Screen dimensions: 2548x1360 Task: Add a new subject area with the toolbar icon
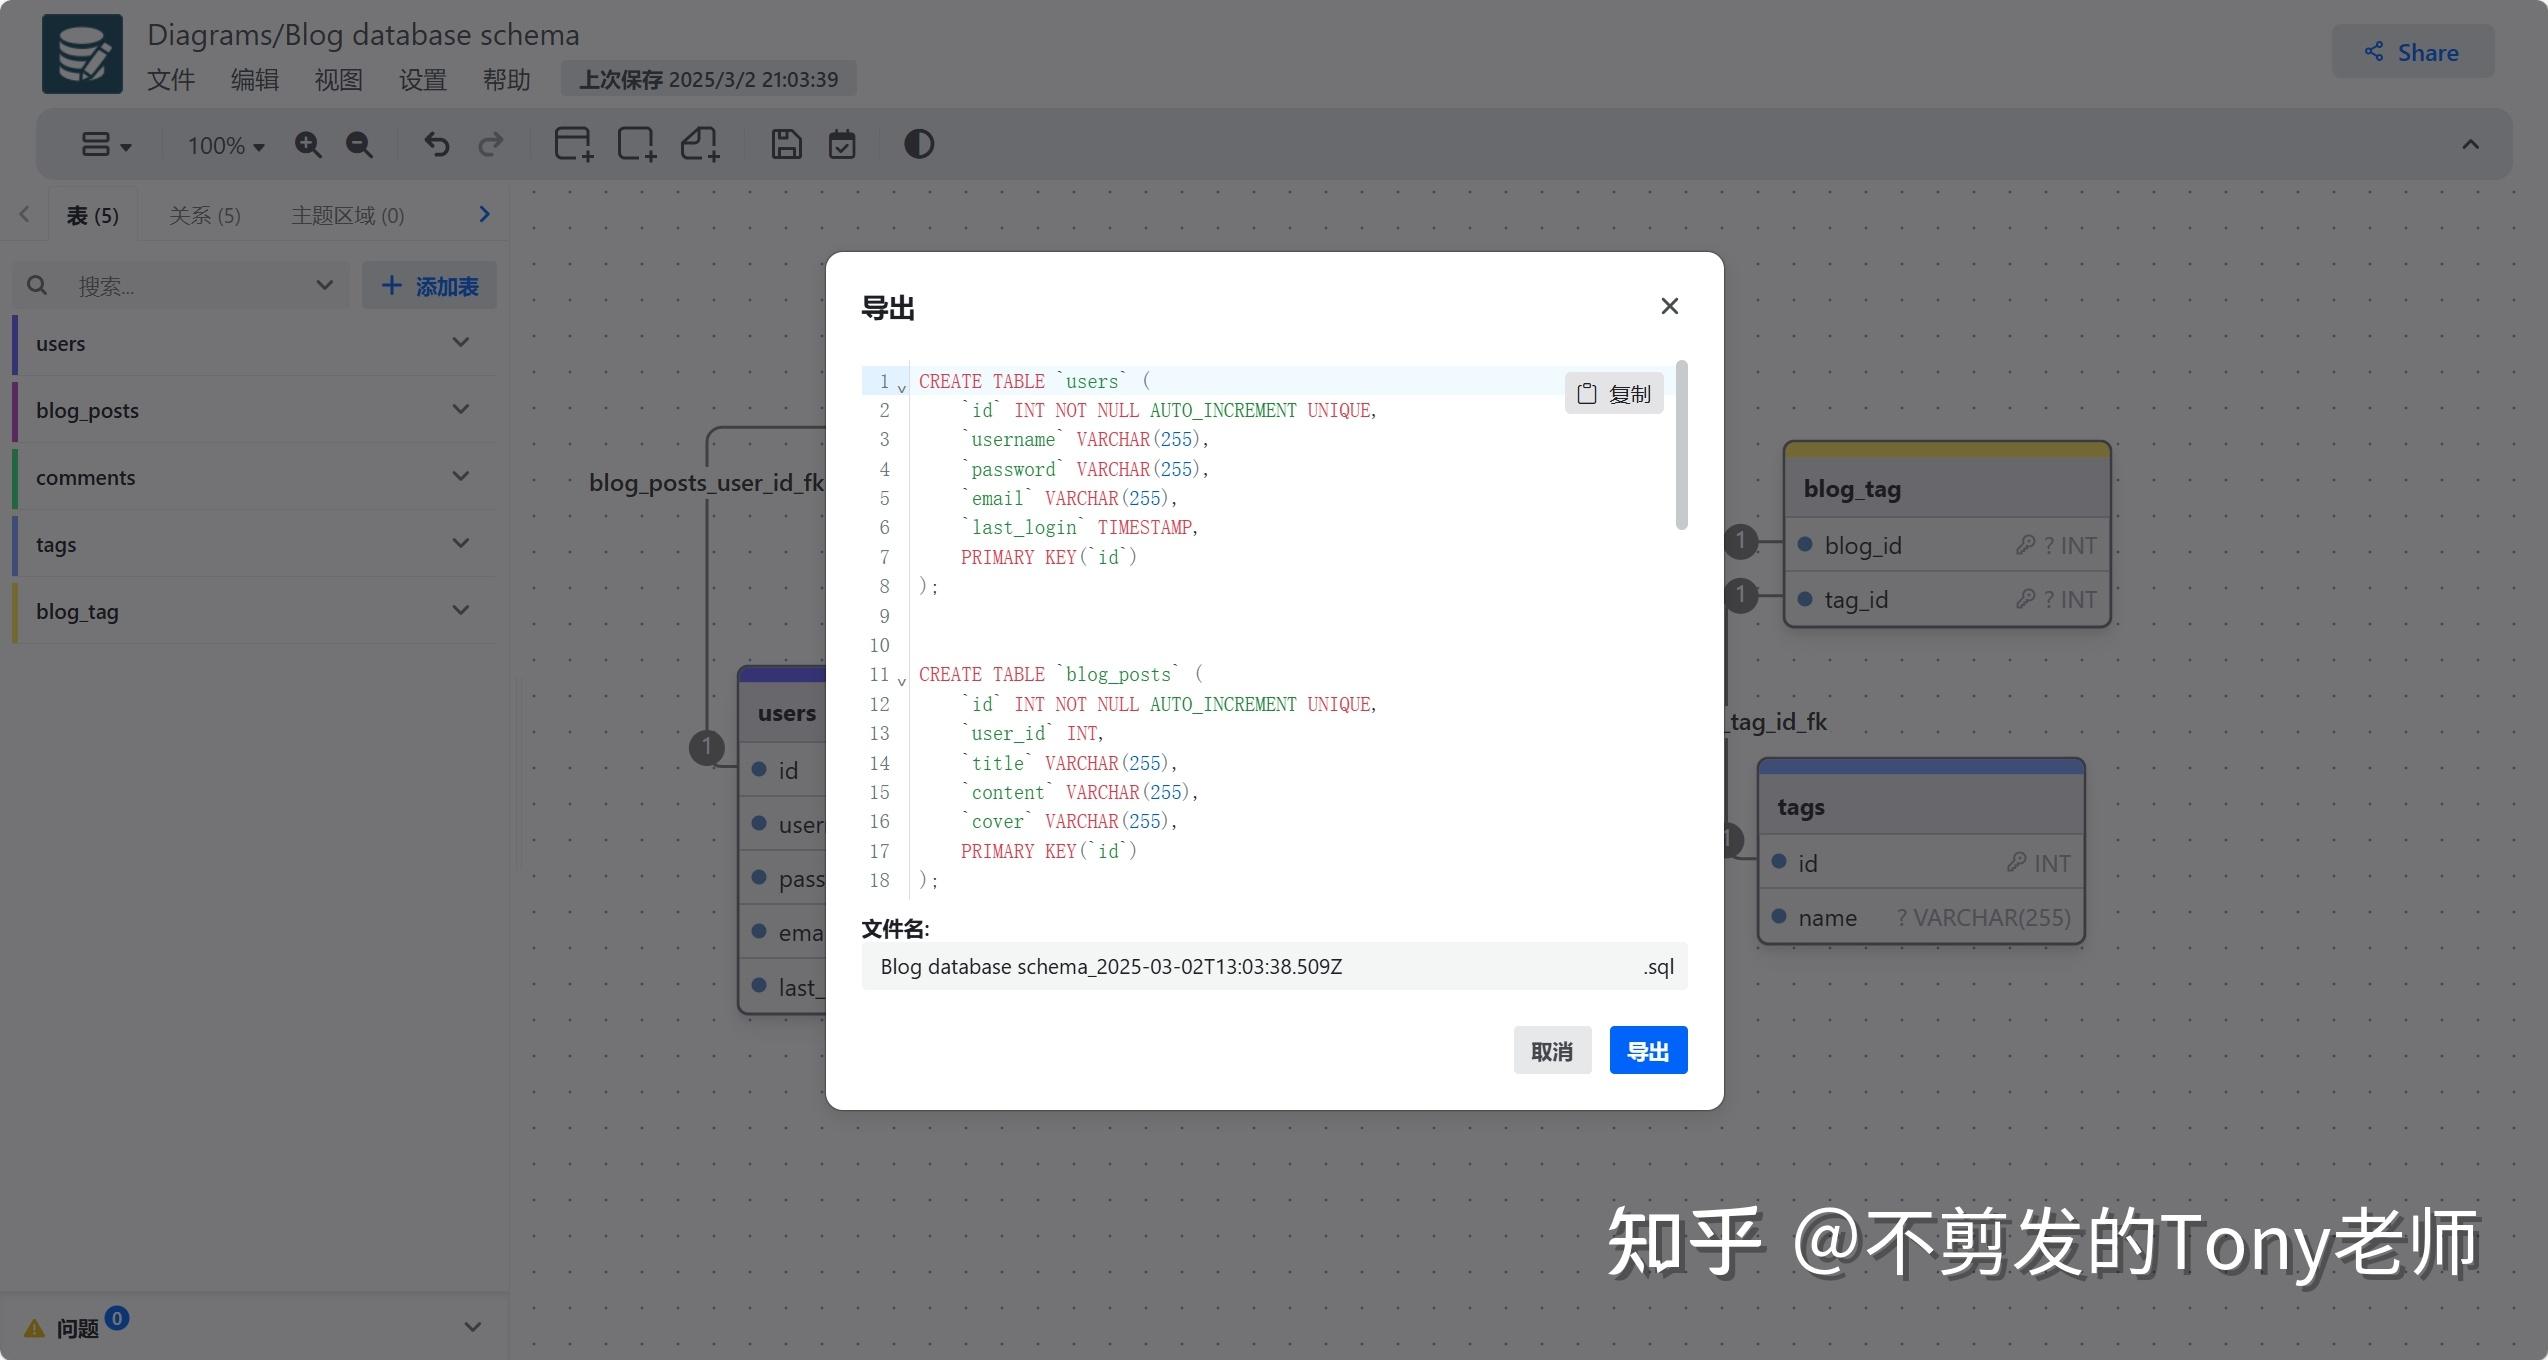pos(636,144)
